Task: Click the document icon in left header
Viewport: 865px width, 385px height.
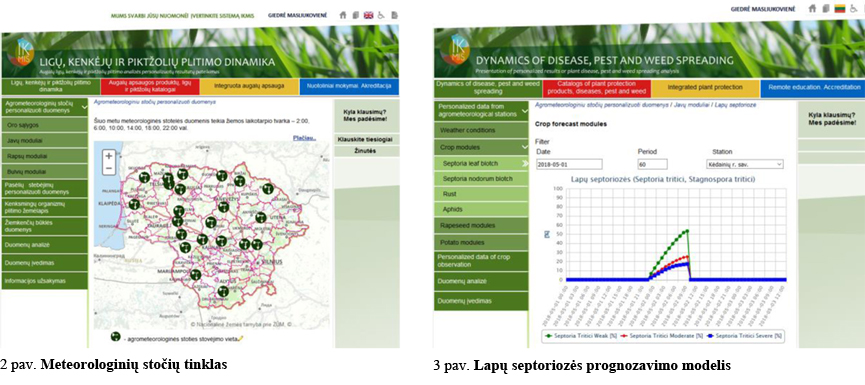Action: tap(394, 15)
